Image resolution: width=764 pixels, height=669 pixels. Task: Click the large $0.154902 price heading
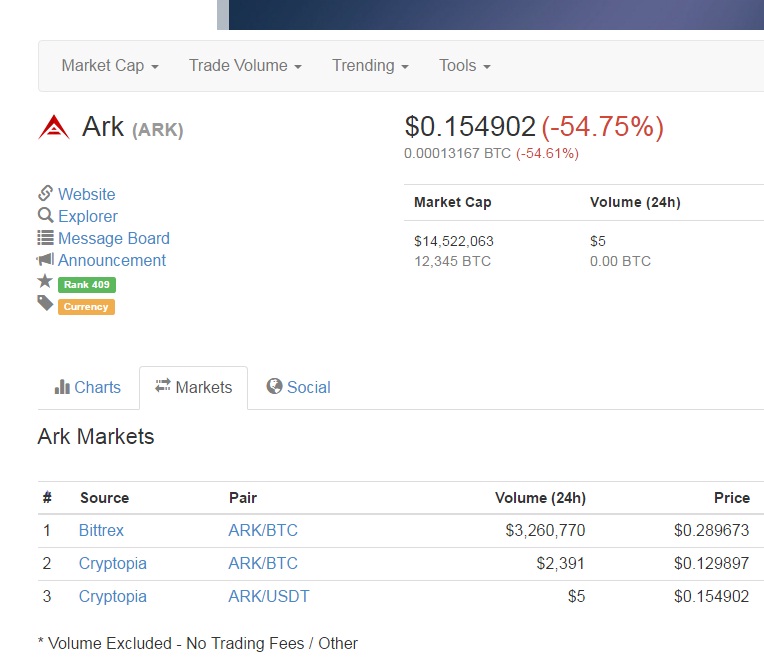pos(470,127)
